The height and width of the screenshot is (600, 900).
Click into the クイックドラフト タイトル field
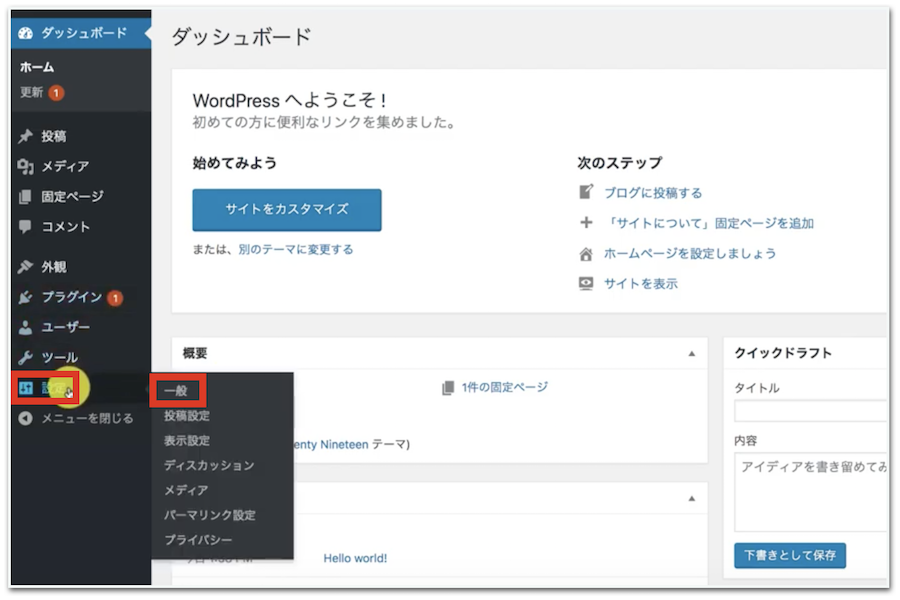[811, 411]
